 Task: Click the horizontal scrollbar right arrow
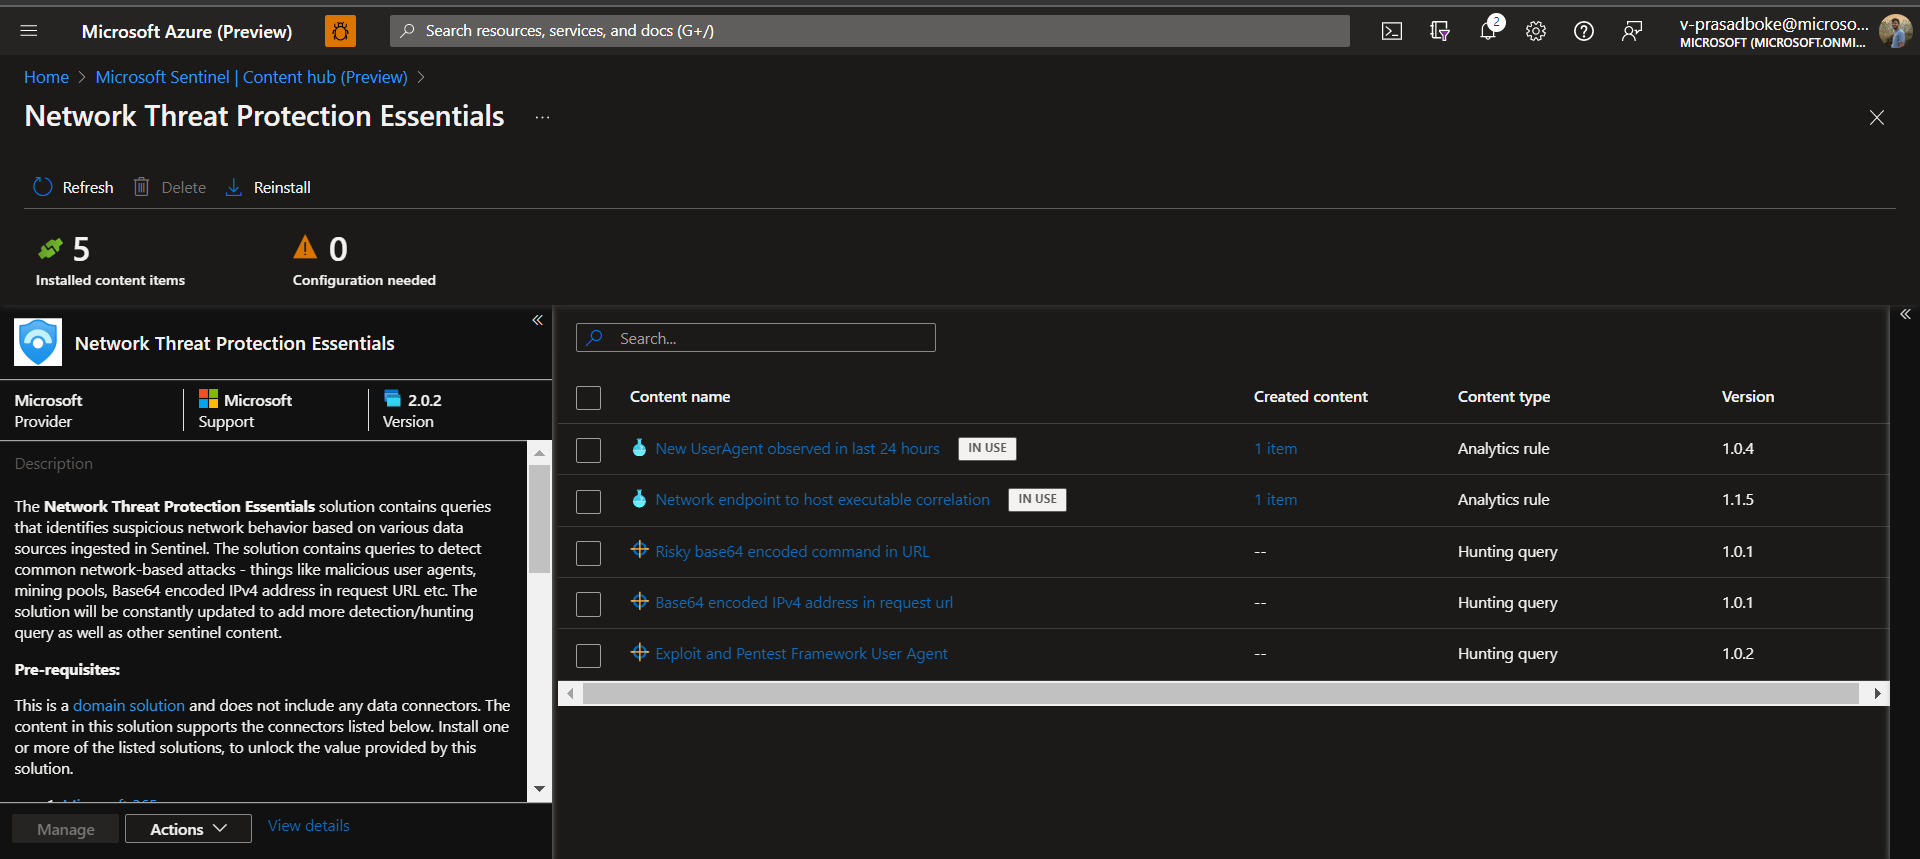click(x=1877, y=693)
